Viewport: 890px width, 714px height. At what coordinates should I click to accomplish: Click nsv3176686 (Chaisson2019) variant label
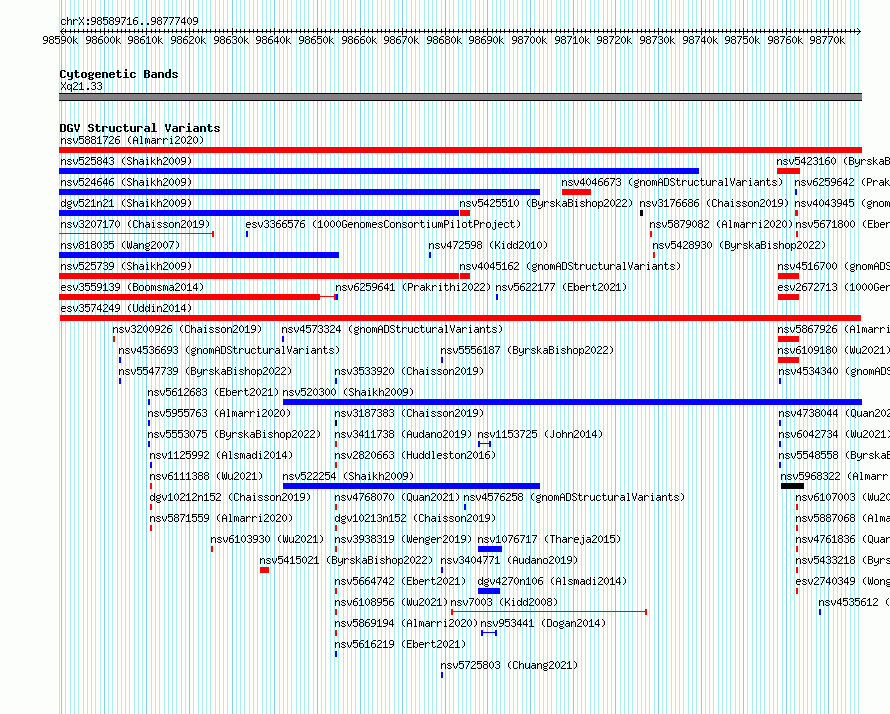[714, 203]
